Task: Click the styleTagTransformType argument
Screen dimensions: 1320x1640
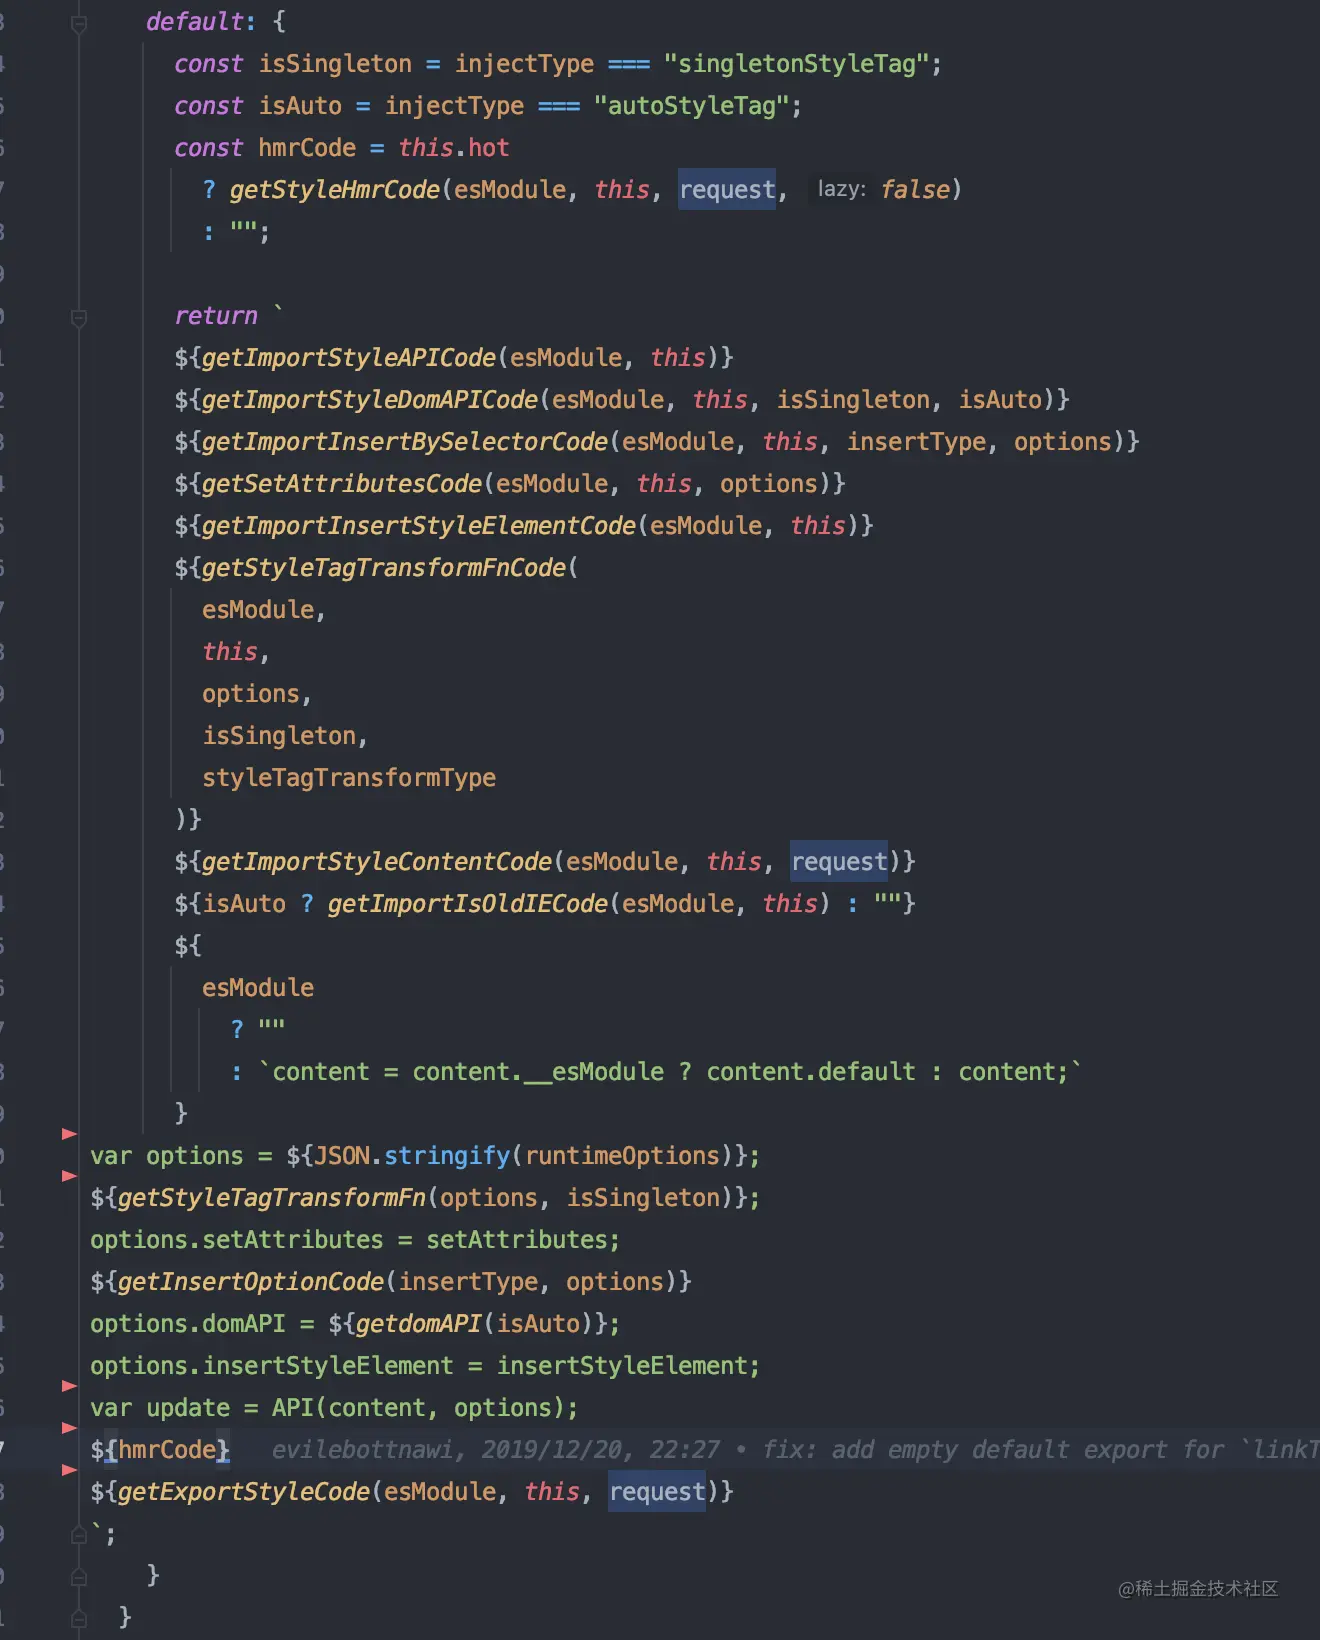Action: point(349,777)
